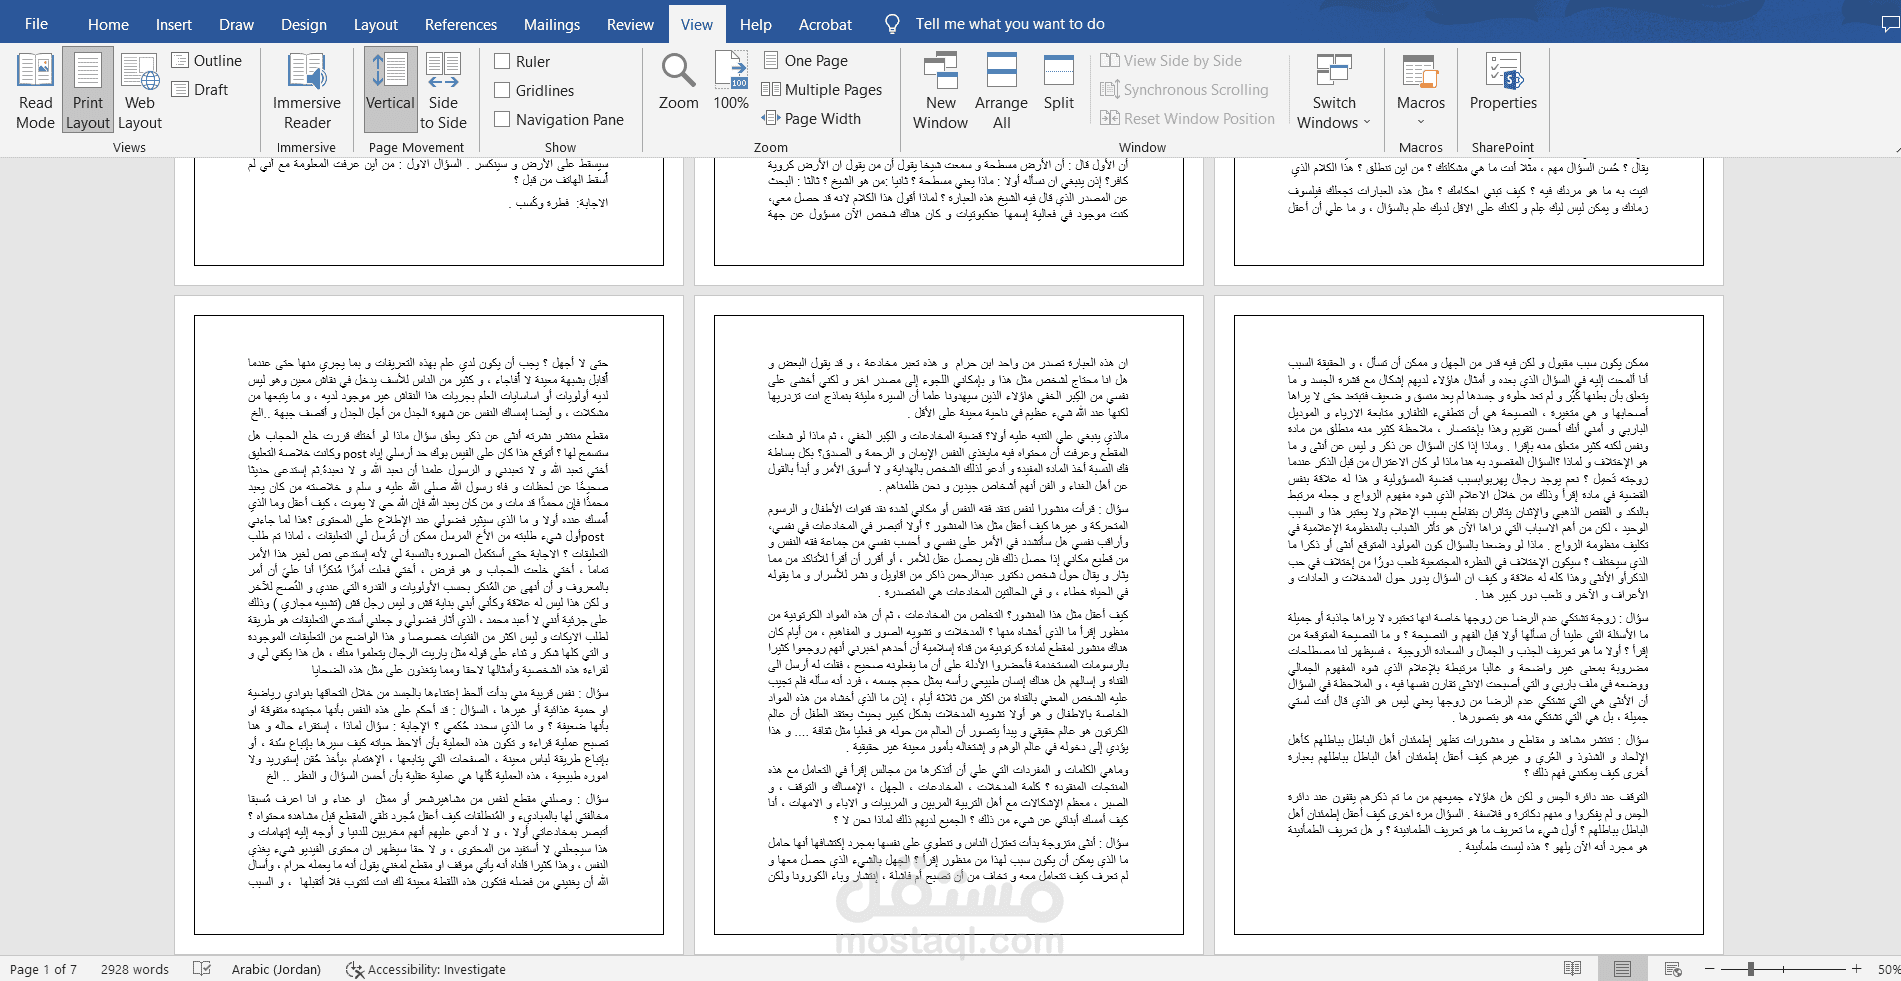Open the Insert tab
This screenshot has height=981, width=1901.
click(x=173, y=24)
